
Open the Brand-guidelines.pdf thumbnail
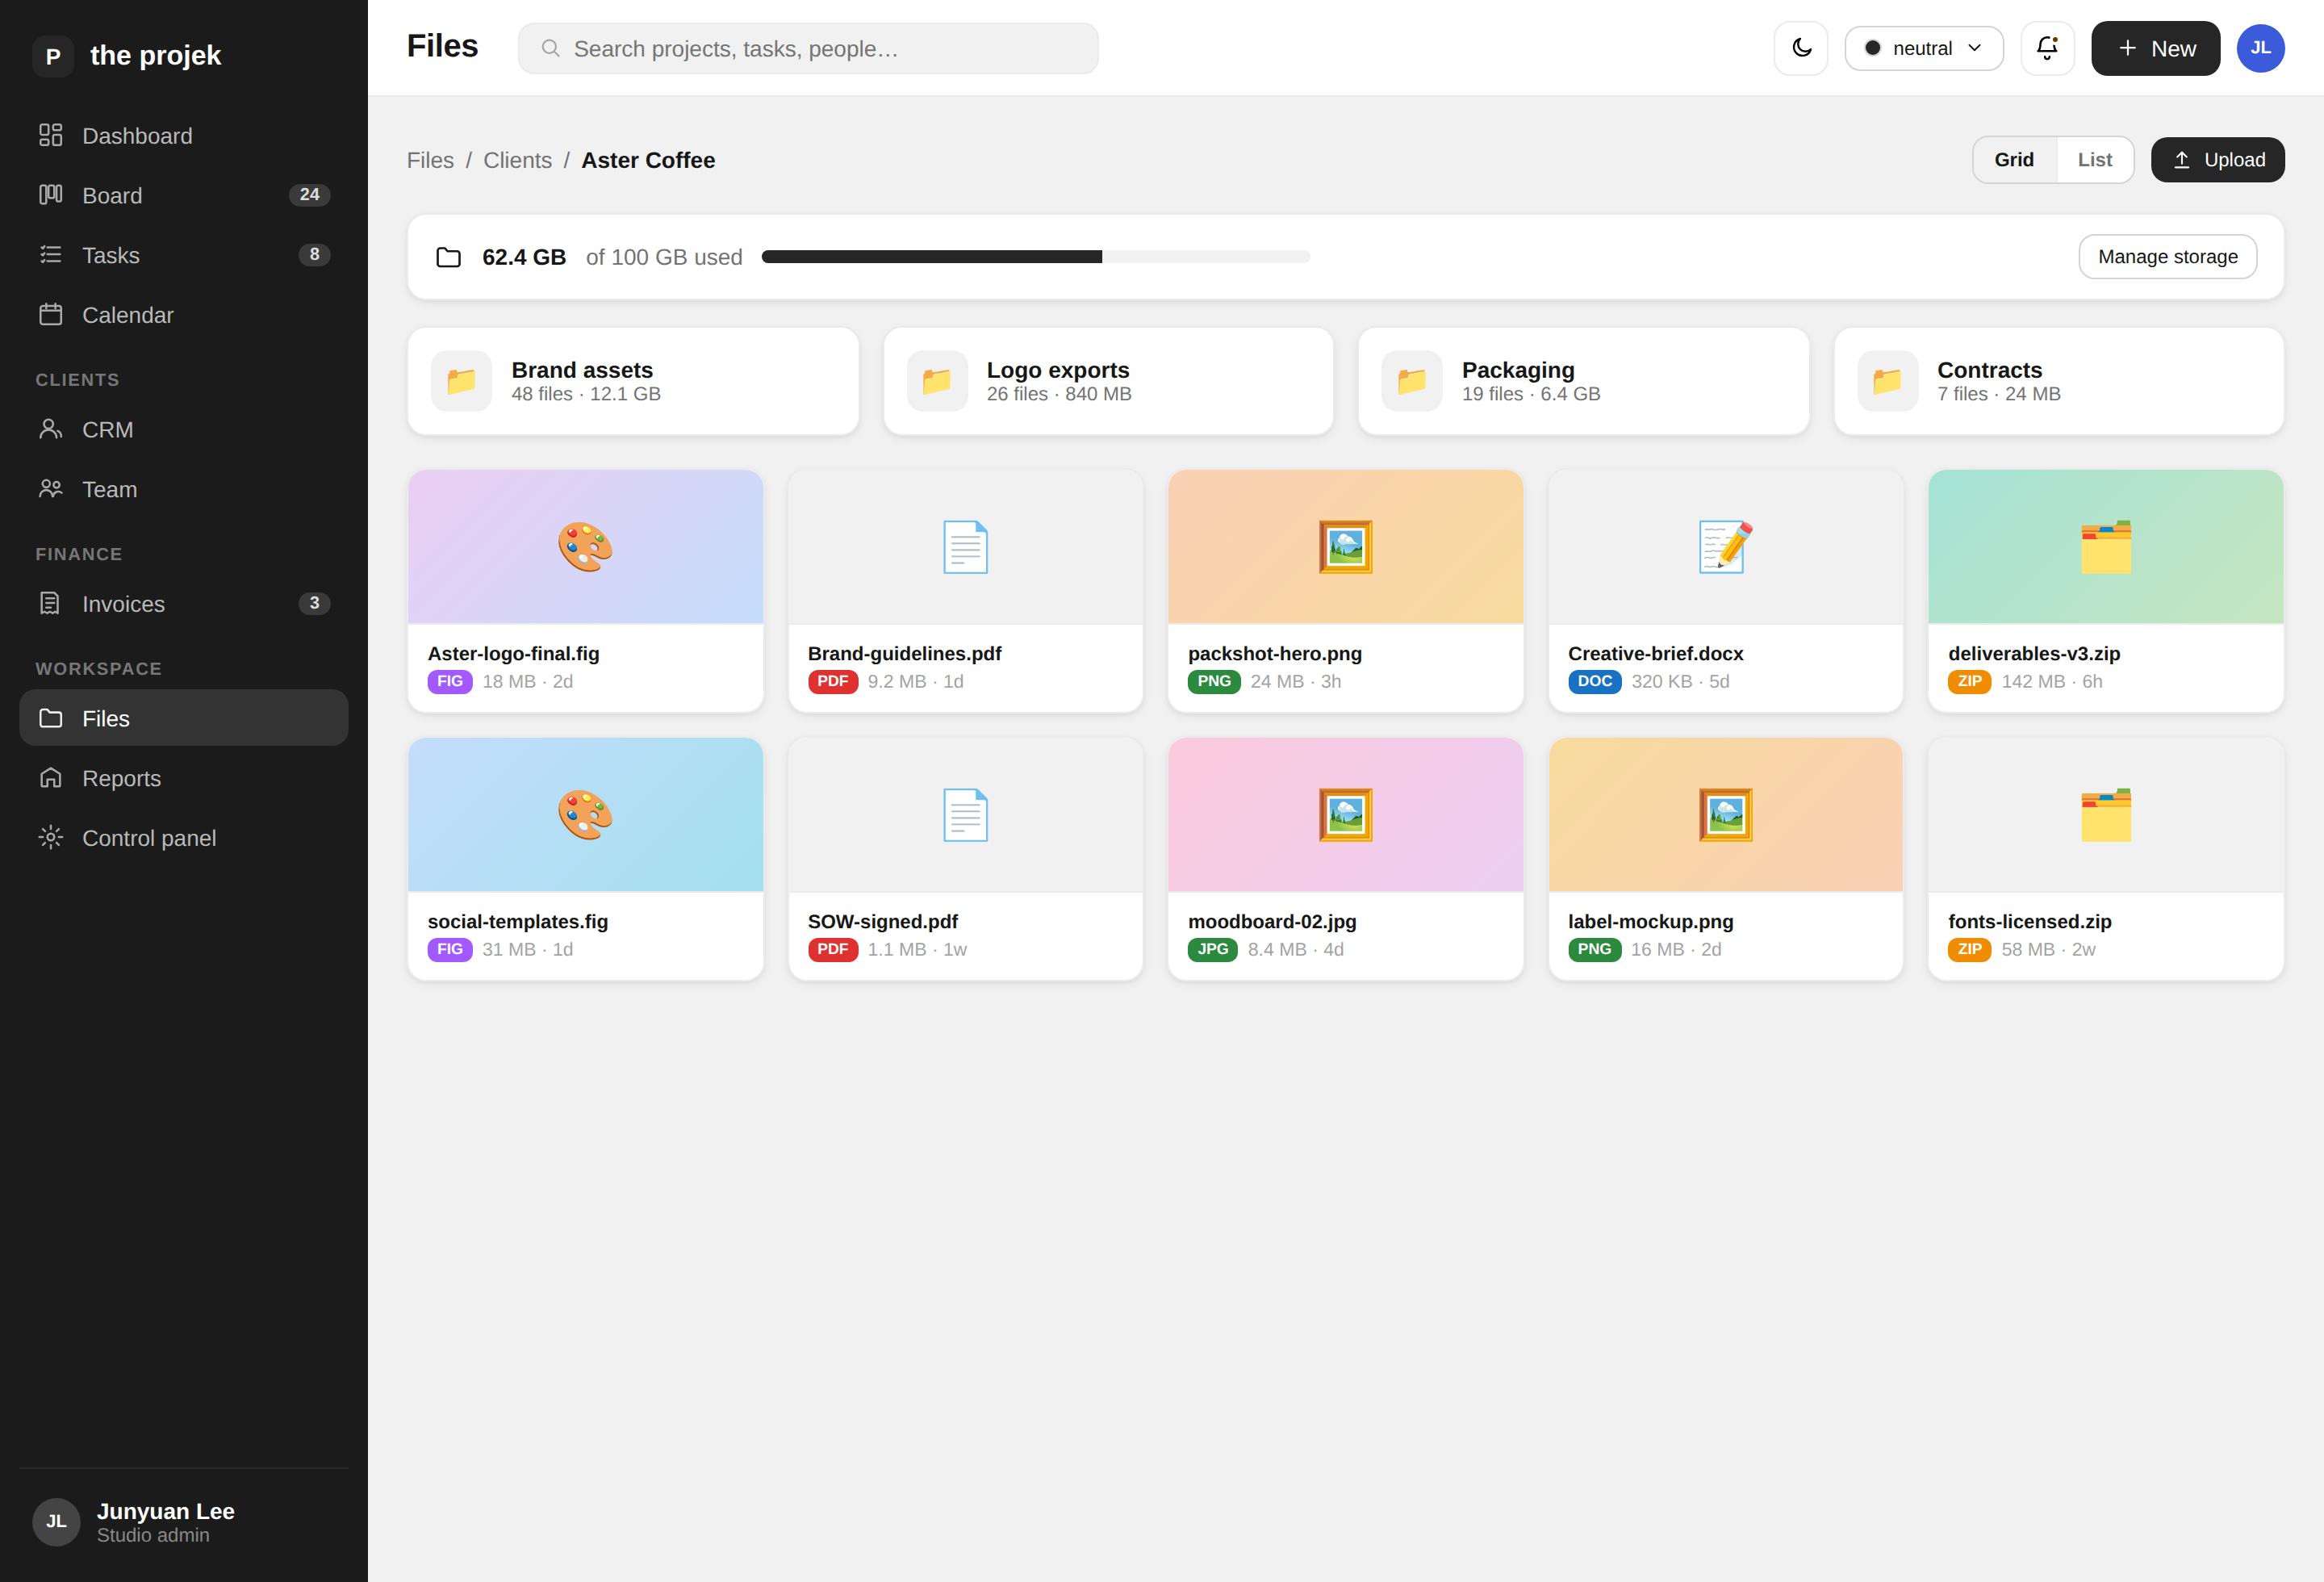click(x=965, y=547)
